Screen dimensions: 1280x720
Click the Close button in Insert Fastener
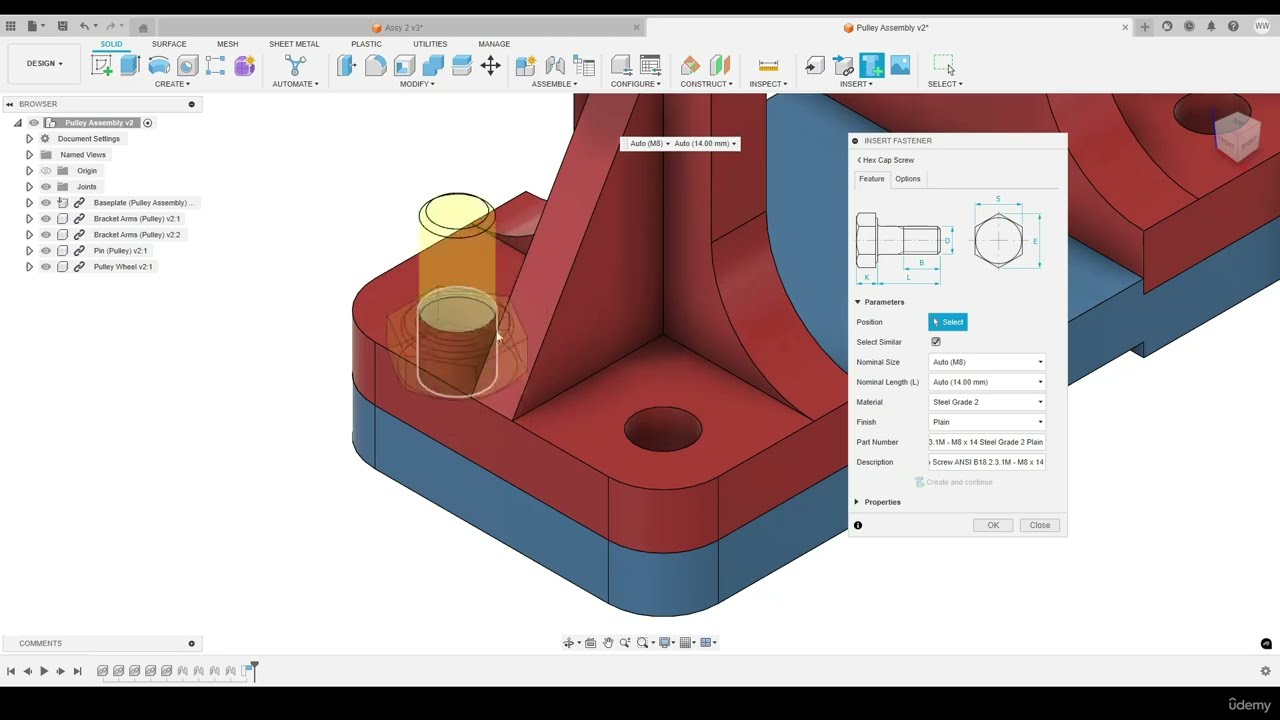[x=1040, y=525]
